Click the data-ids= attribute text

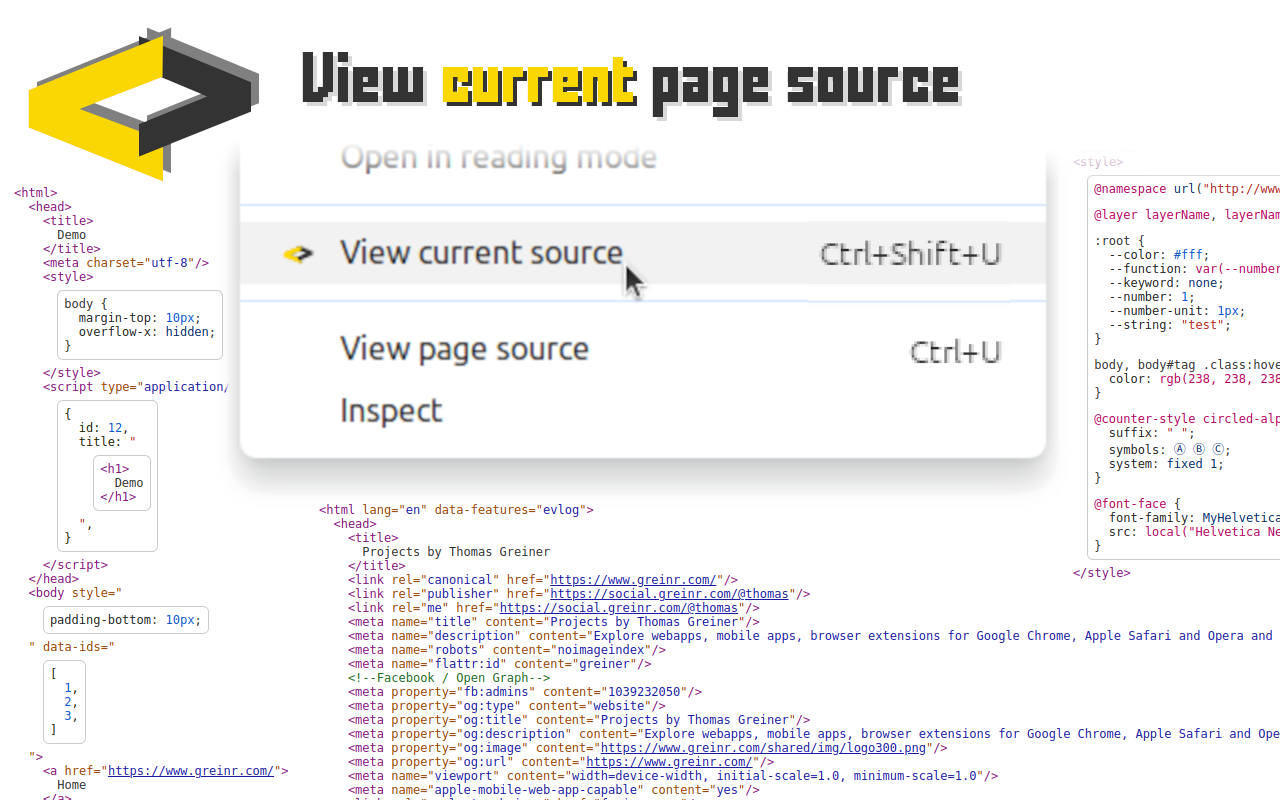tap(79, 647)
